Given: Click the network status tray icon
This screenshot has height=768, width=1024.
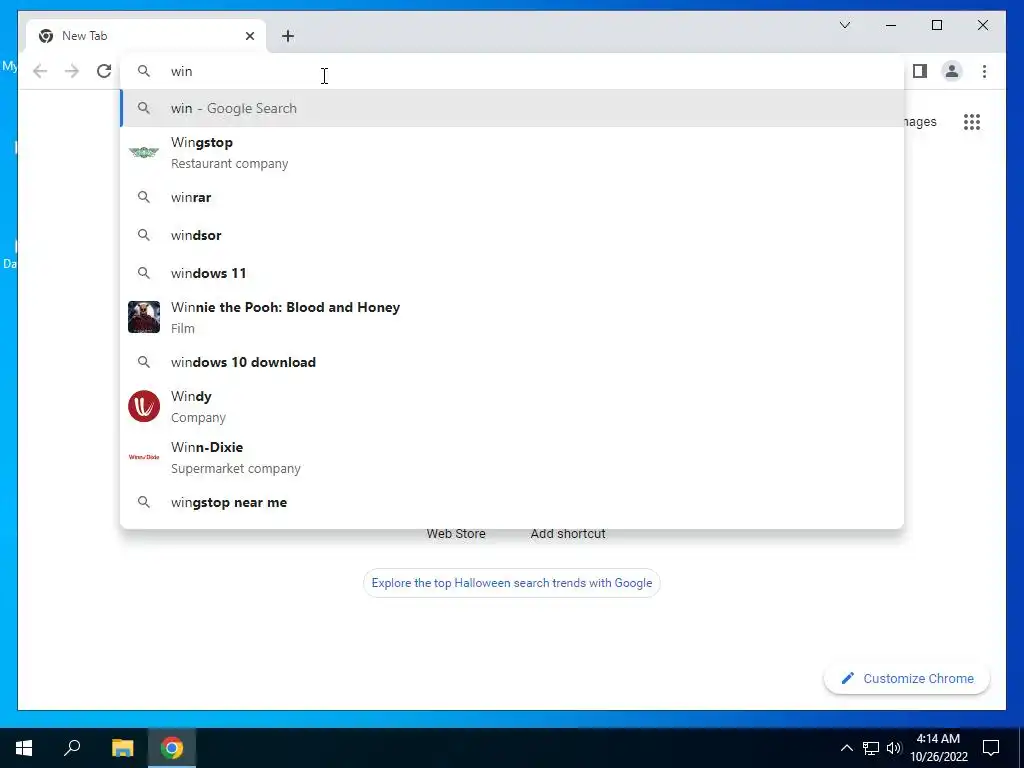Looking at the screenshot, I should 871,748.
